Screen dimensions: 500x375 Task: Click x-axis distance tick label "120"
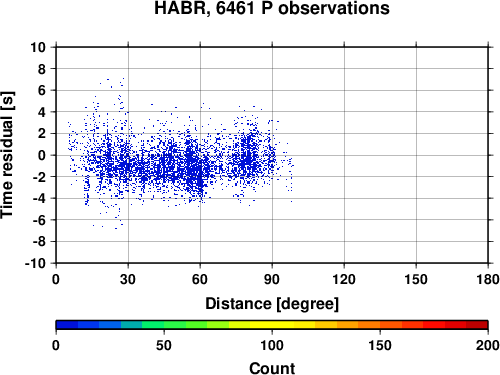coord(344,279)
